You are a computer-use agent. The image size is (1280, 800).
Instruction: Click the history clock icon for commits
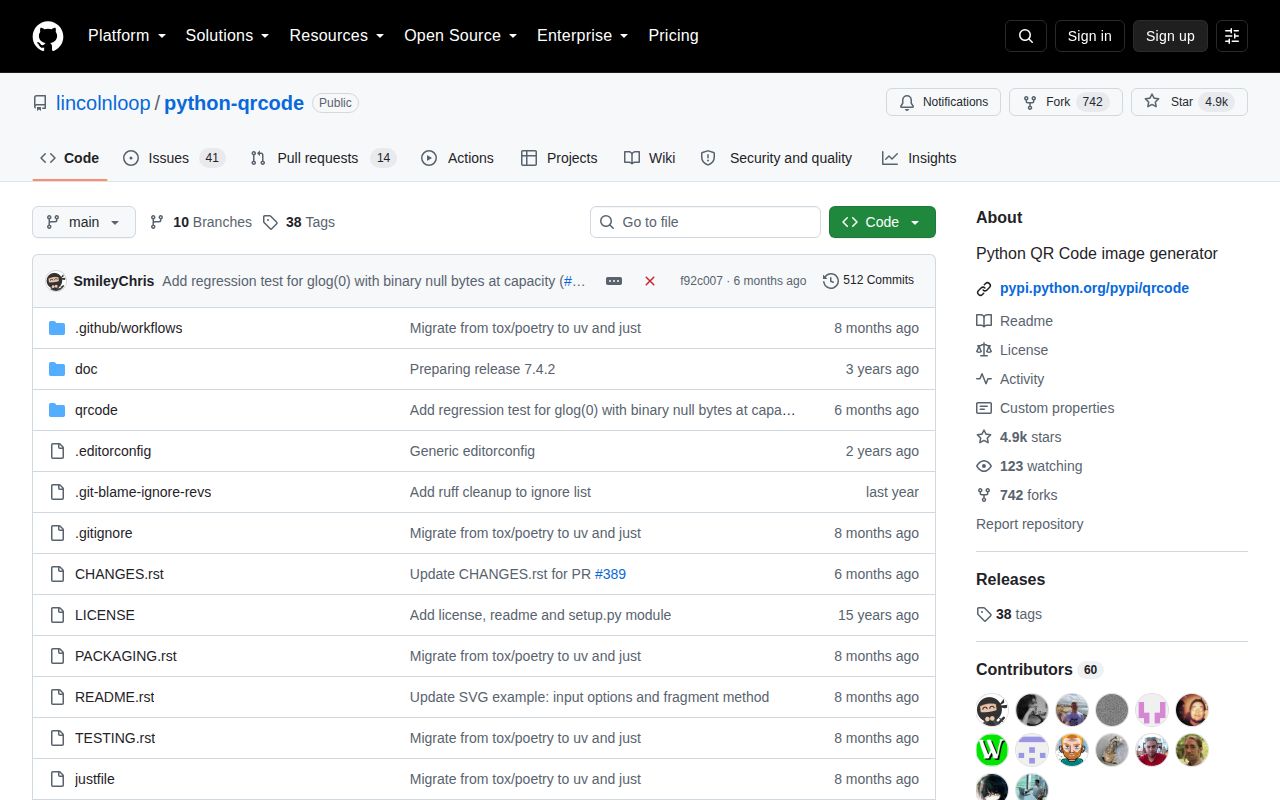pos(831,281)
